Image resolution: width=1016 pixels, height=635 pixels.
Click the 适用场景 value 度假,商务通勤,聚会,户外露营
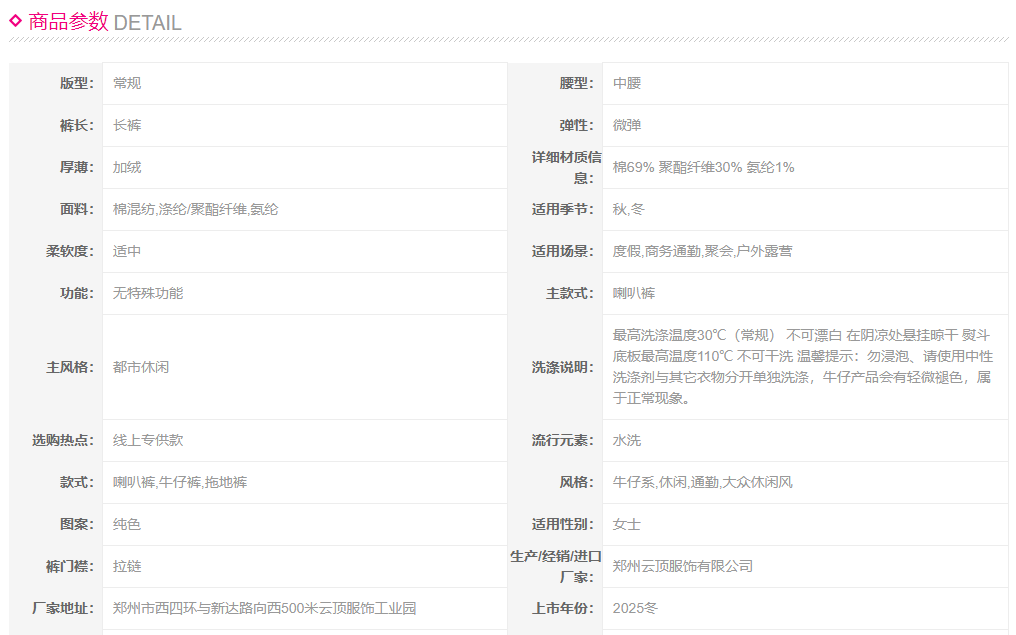click(702, 251)
